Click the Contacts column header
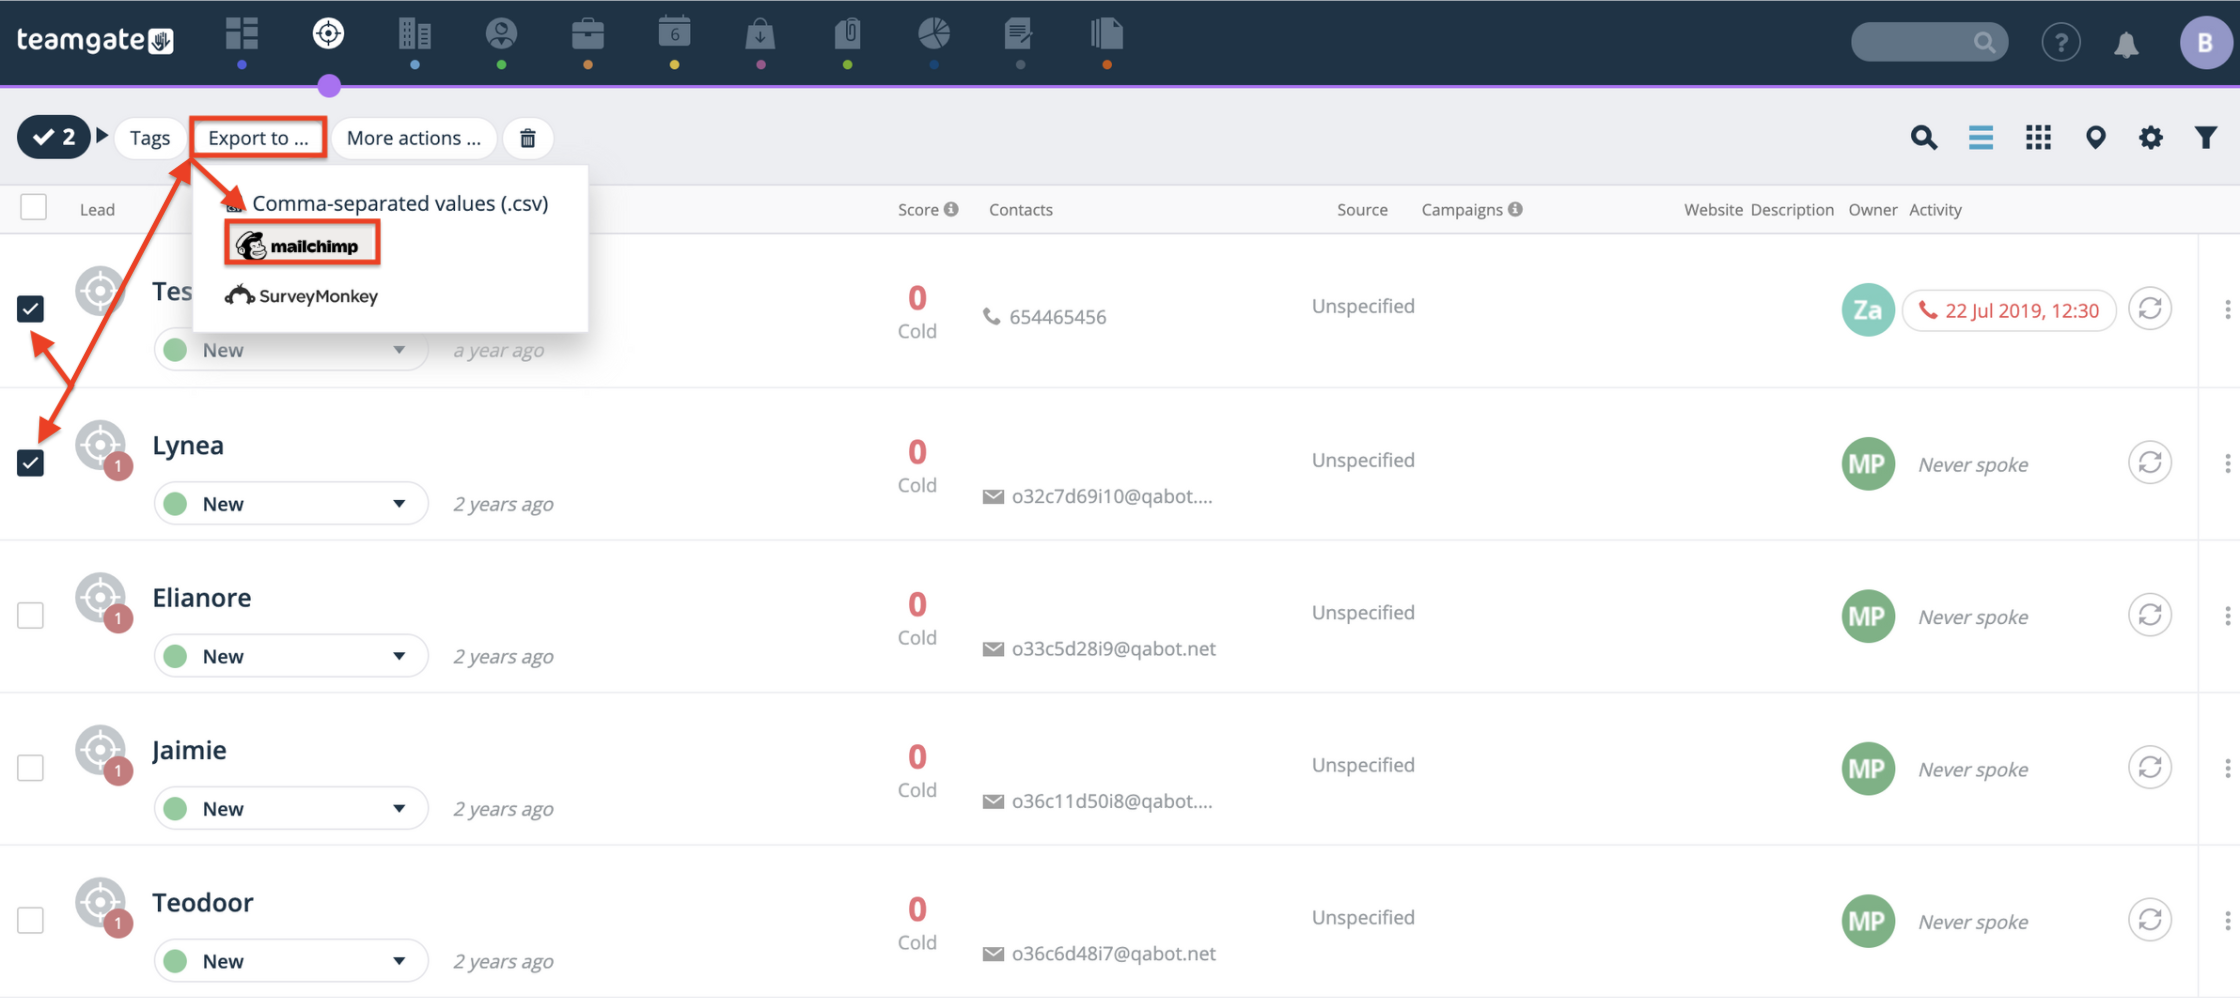 [x=1021, y=210]
